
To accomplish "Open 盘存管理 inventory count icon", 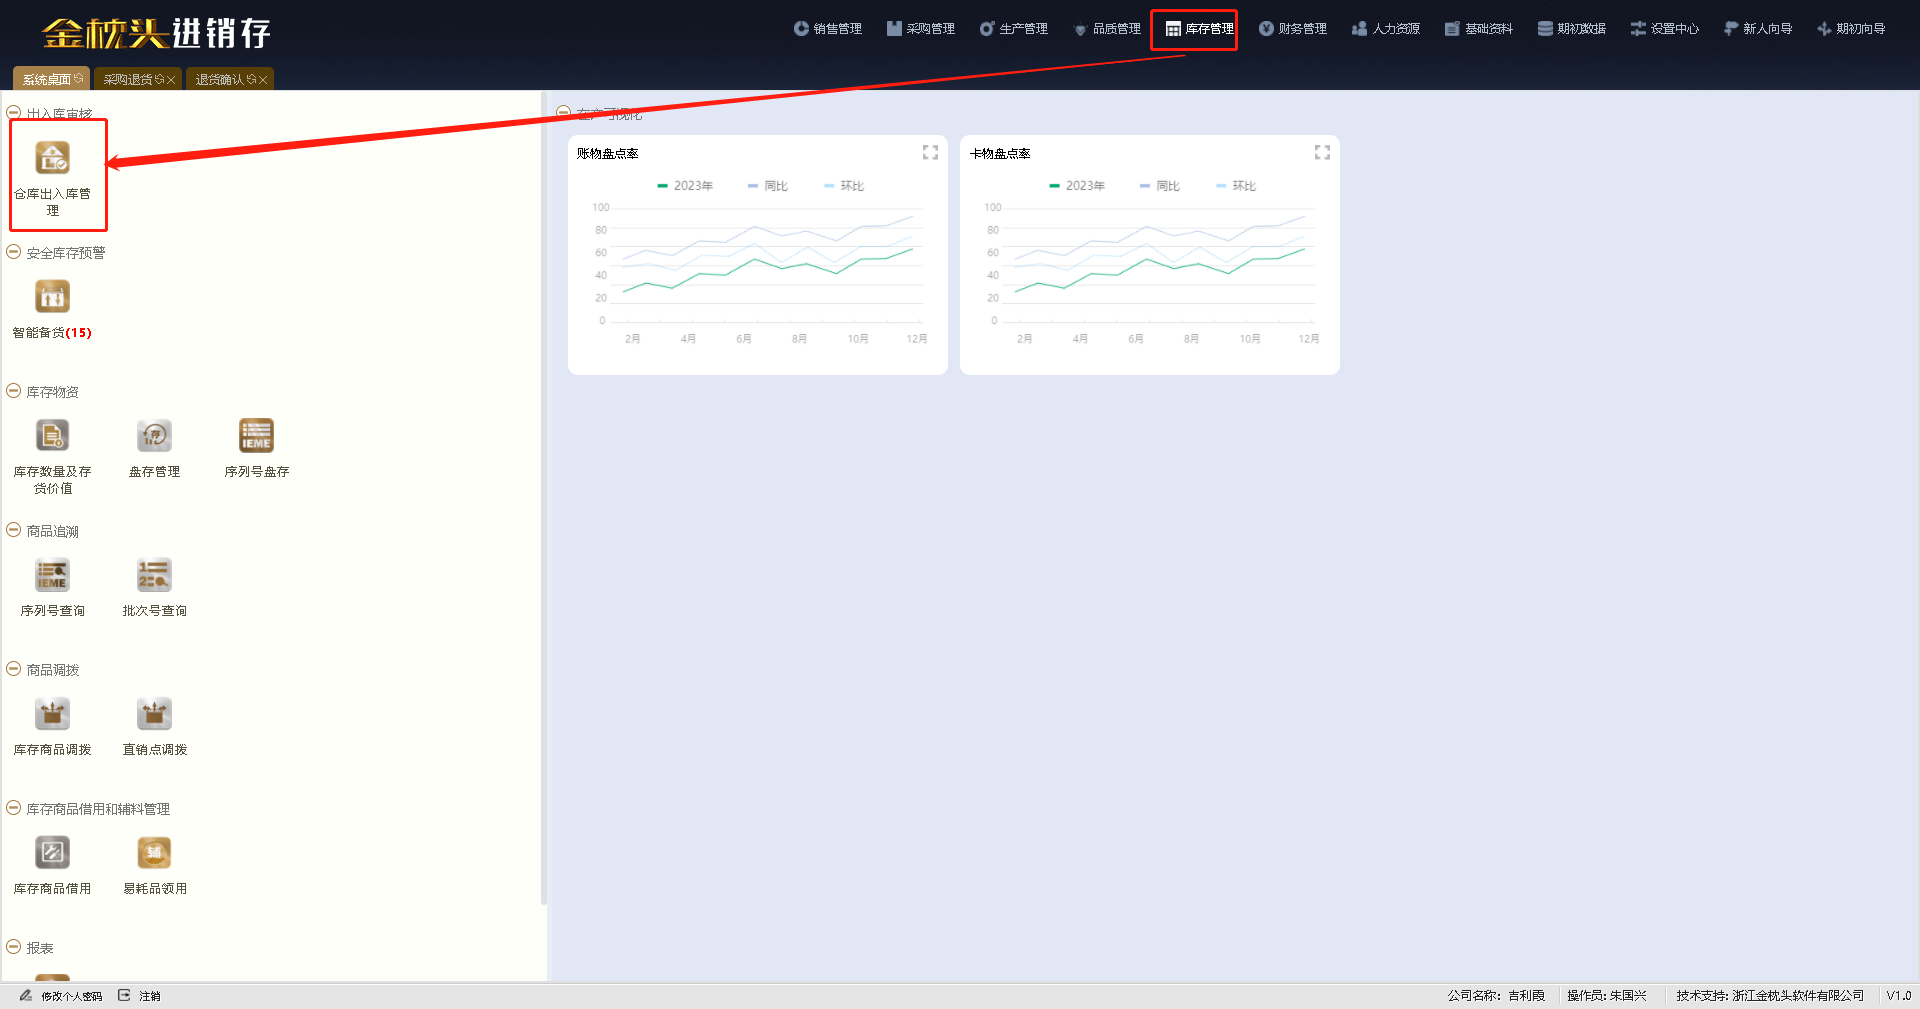I will point(155,436).
